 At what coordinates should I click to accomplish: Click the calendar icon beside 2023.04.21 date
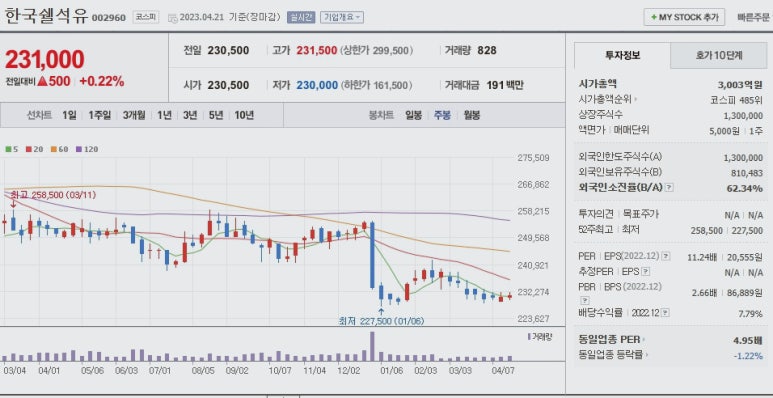(x=173, y=18)
